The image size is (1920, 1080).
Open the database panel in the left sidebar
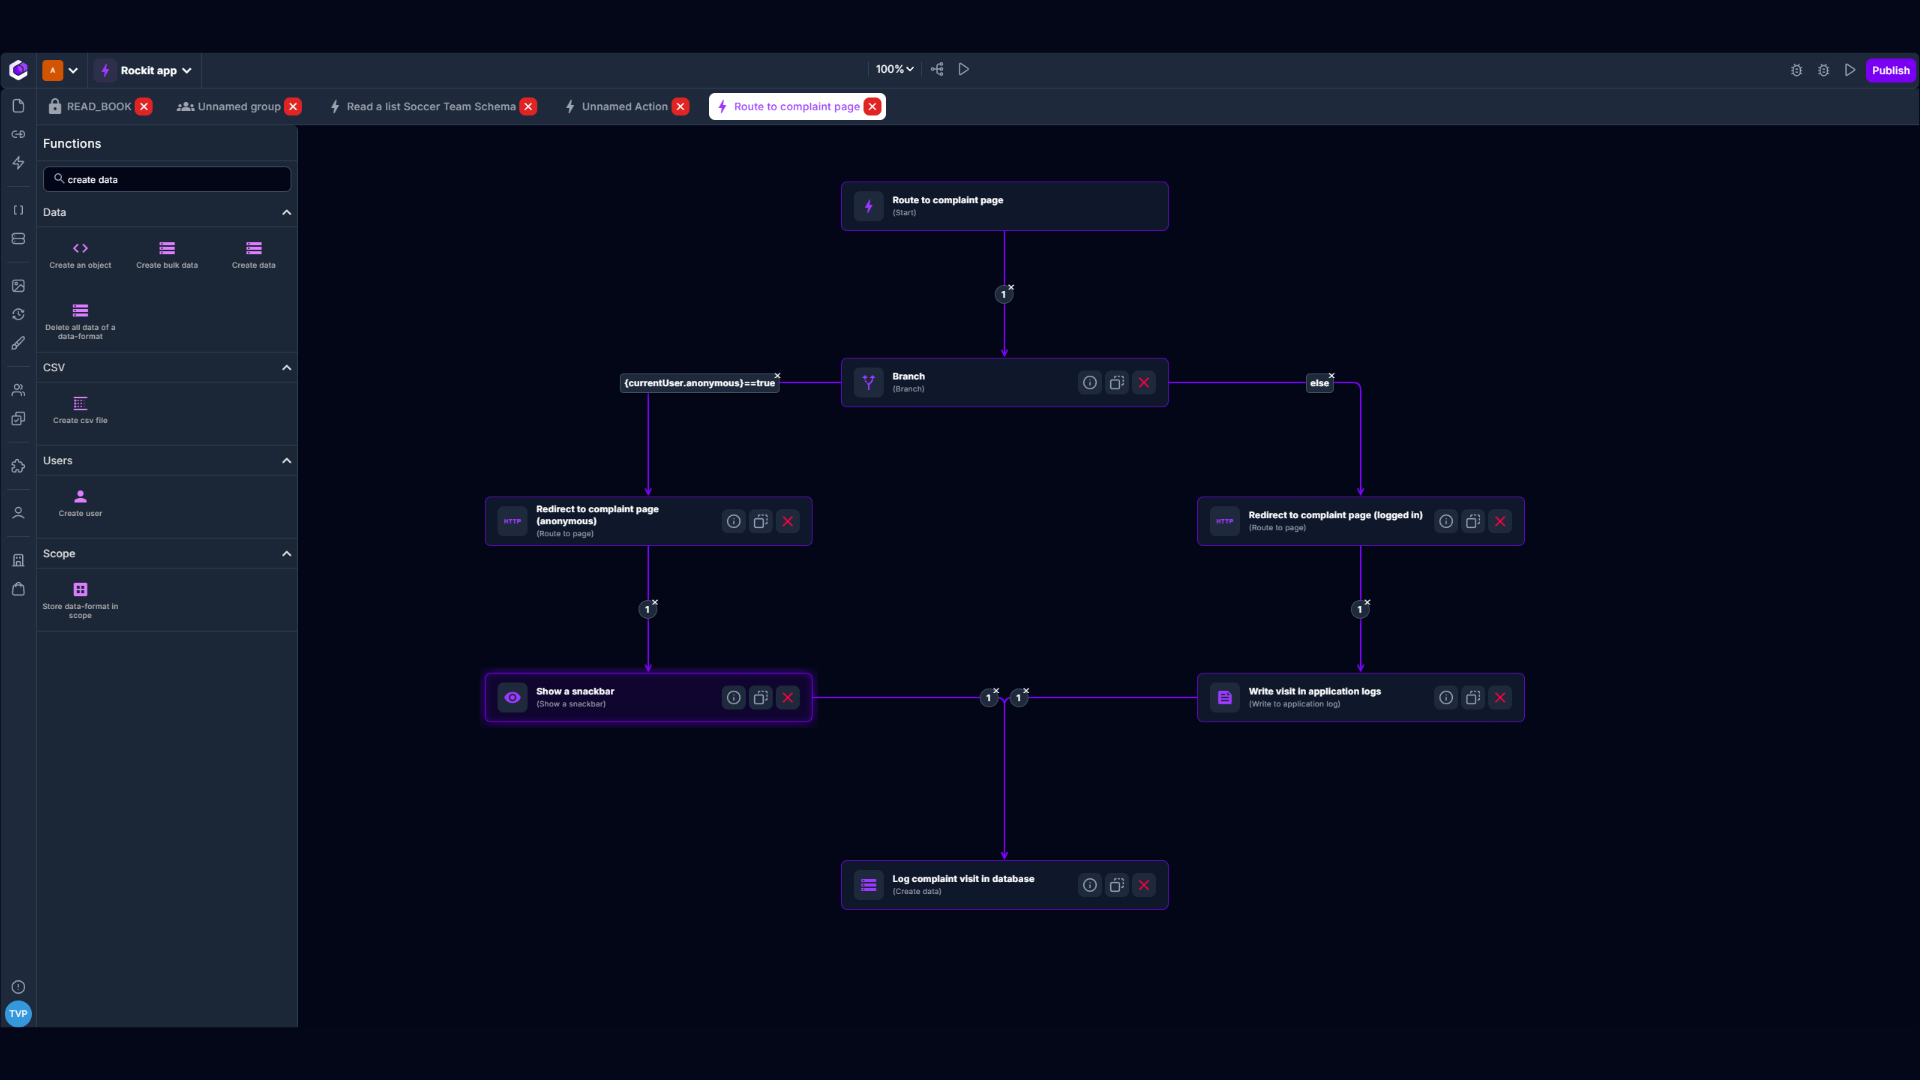click(18, 239)
